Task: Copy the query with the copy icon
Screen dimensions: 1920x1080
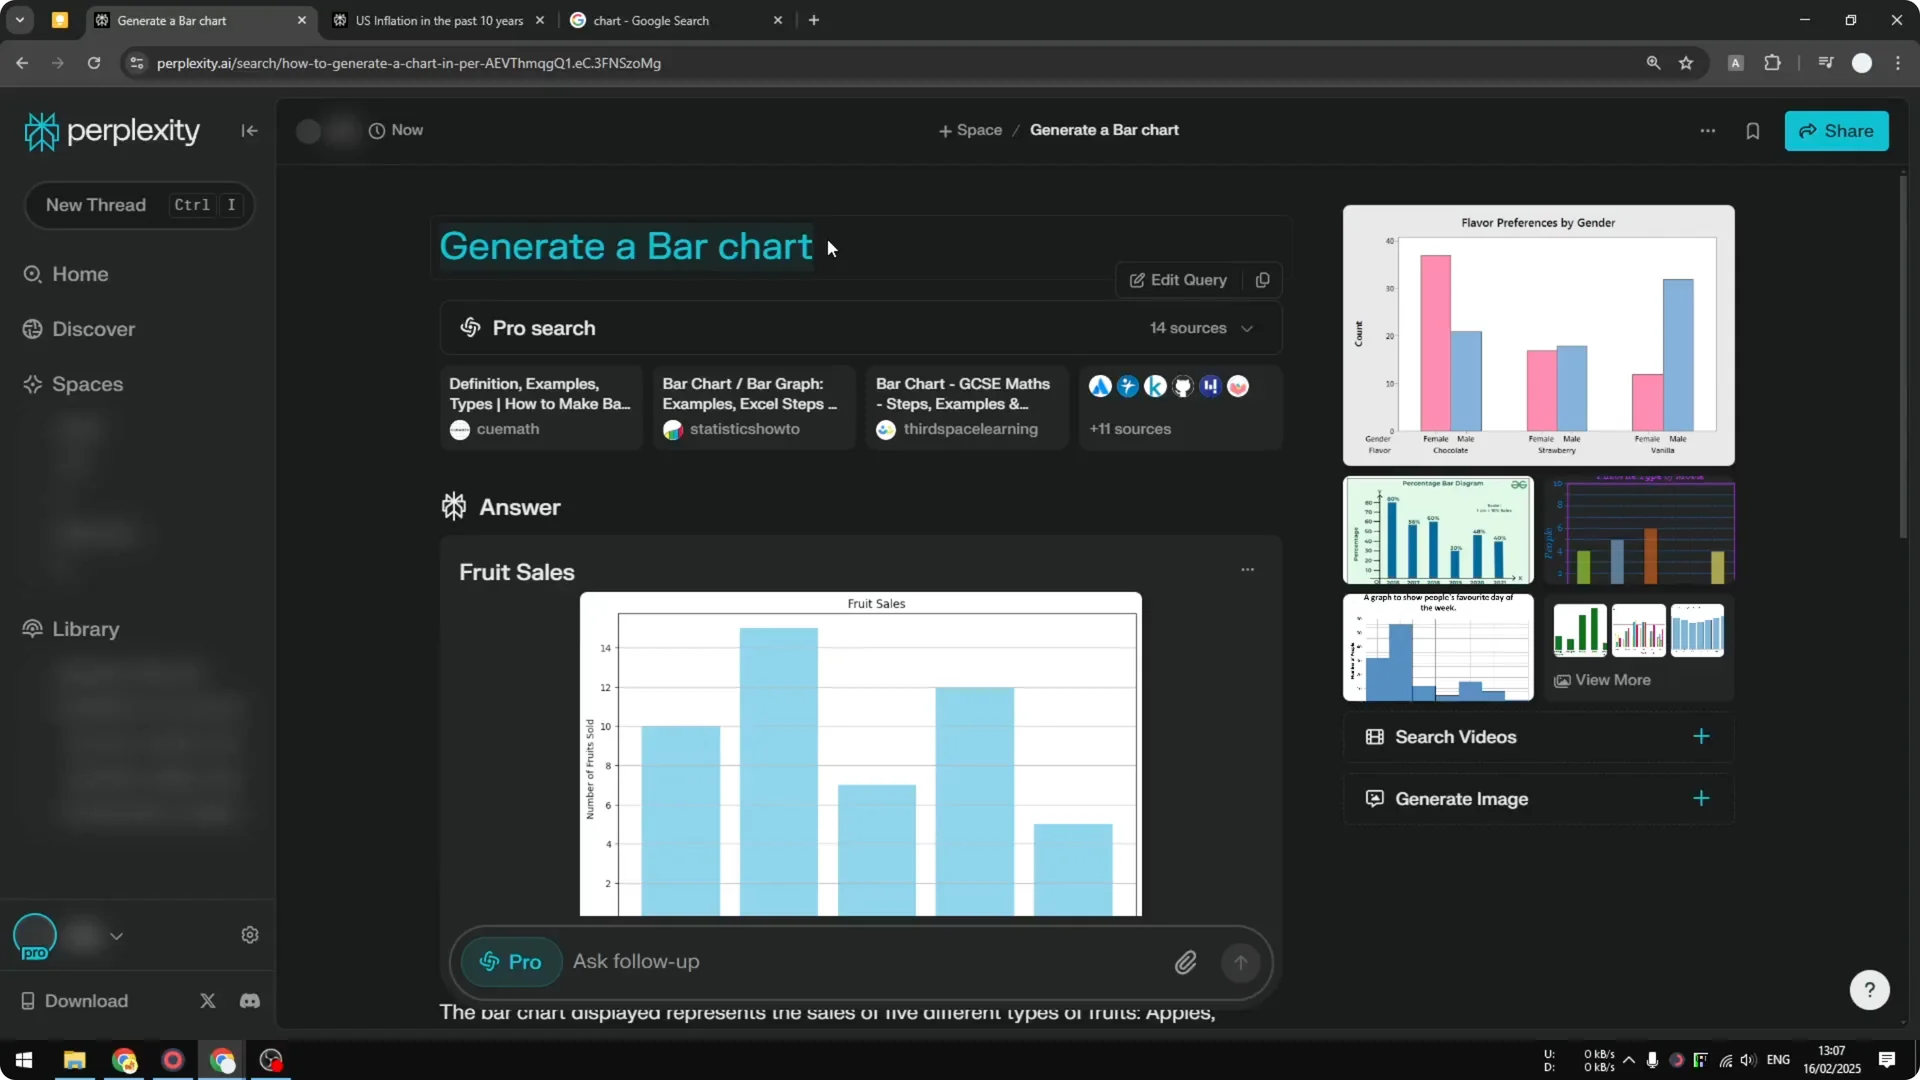Action: click(x=1261, y=280)
